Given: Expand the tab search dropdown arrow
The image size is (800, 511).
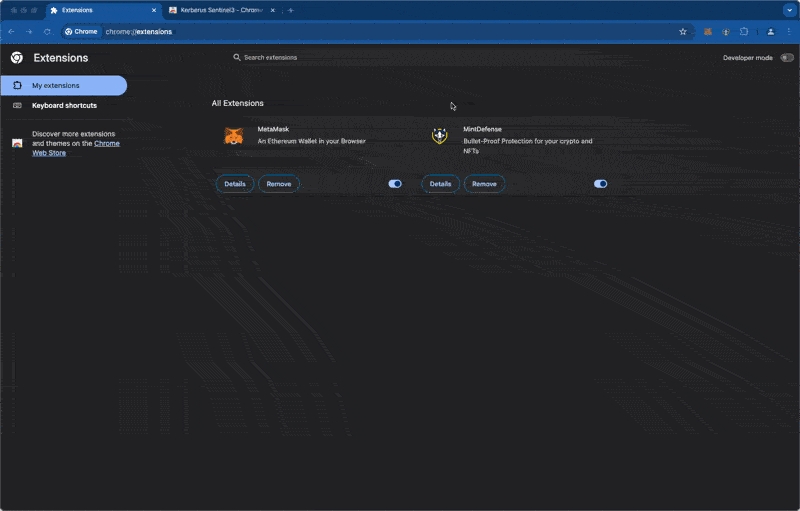Looking at the screenshot, I should pyautogui.click(x=789, y=10).
